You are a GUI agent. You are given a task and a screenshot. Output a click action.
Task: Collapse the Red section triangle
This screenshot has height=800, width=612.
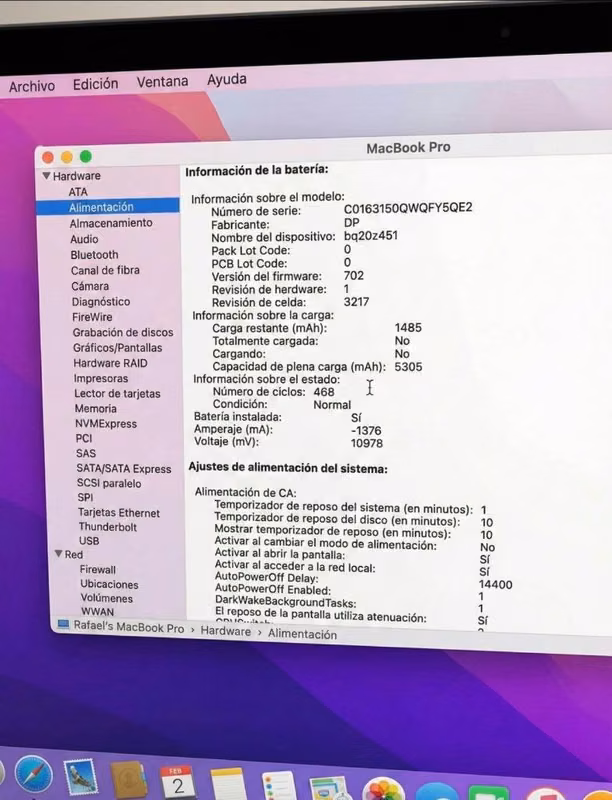59,554
